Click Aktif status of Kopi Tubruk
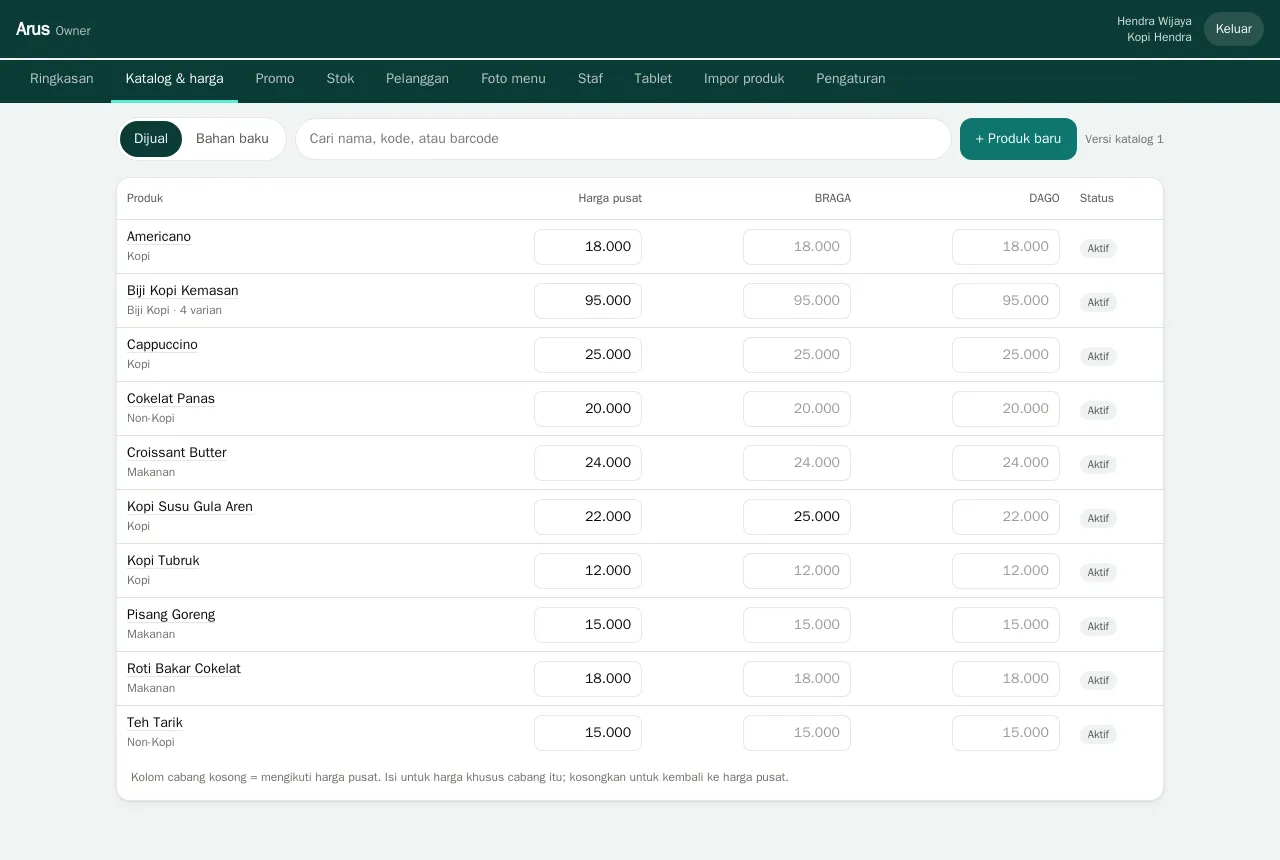The width and height of the screenshot is (1280, 860). pos(1098,572)
